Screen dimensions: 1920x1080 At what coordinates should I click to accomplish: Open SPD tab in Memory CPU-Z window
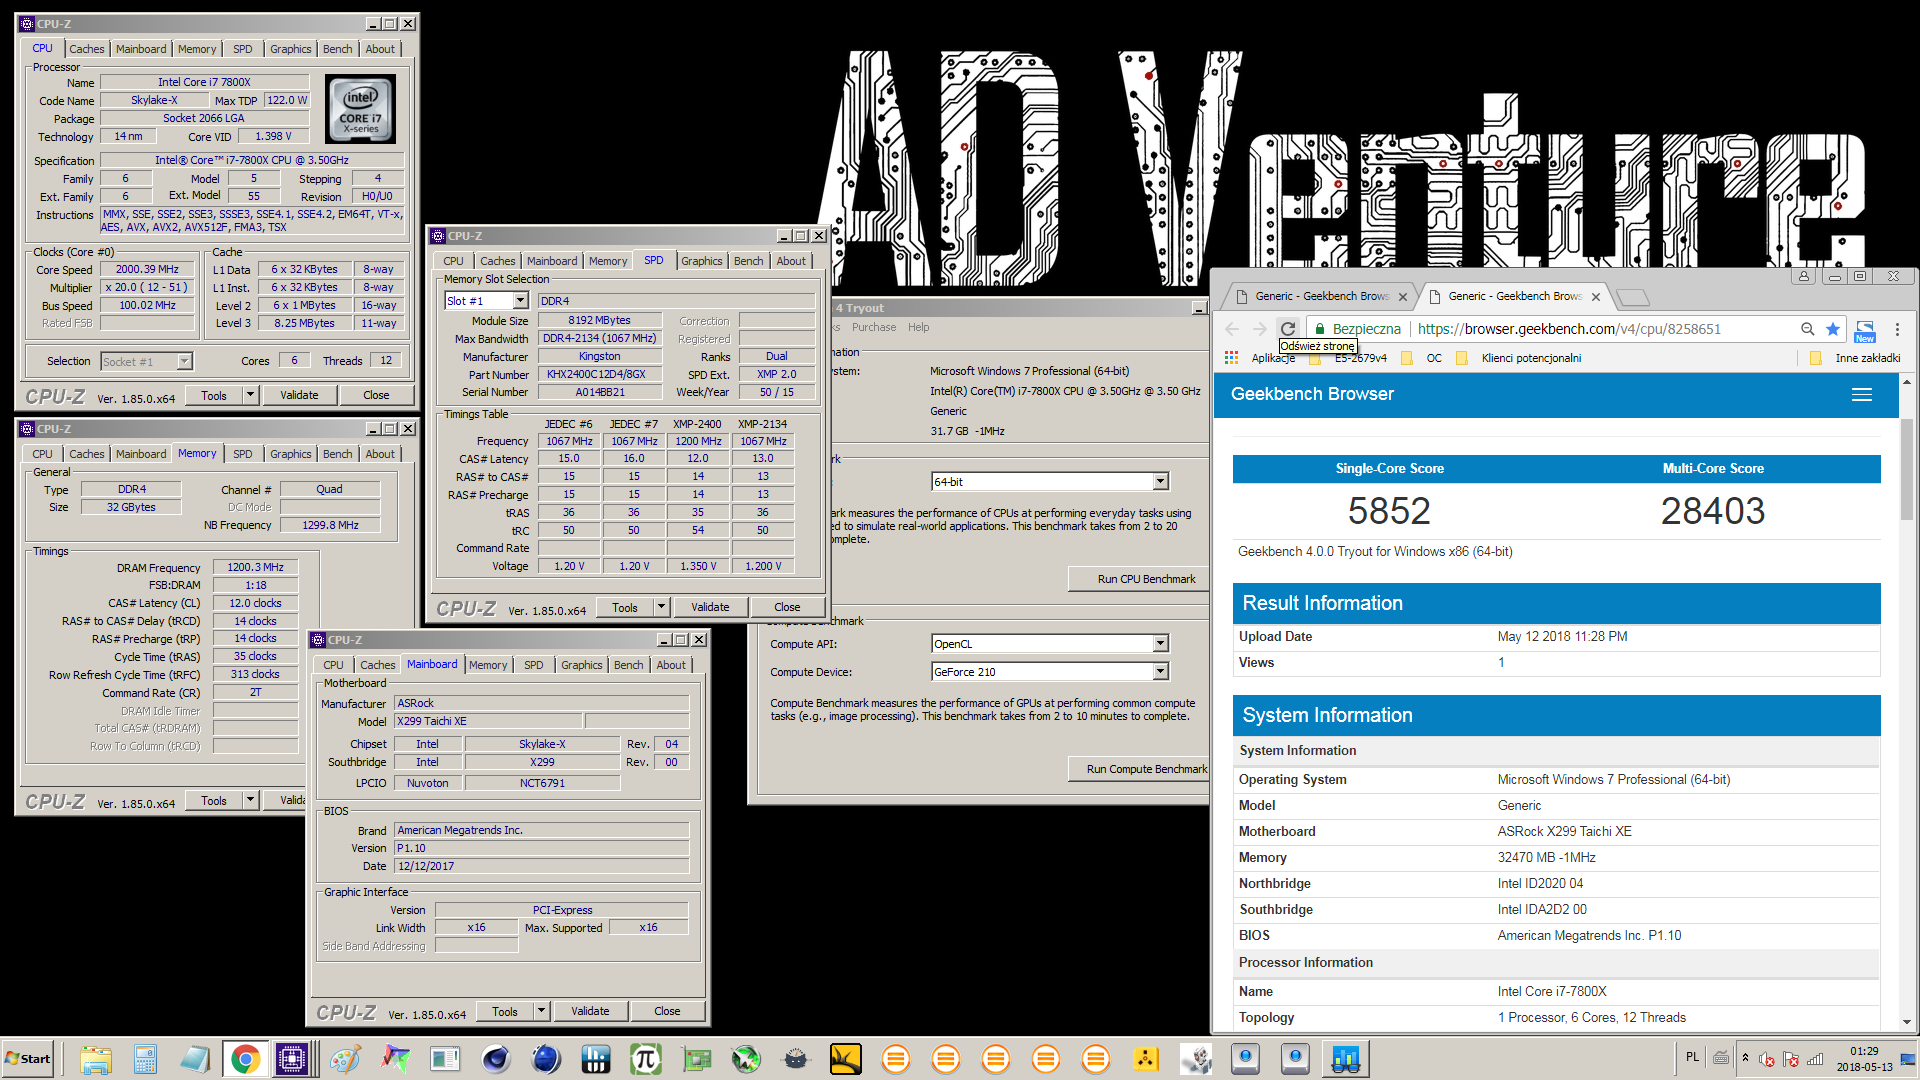pyautogui.click(x=243, y=454)
